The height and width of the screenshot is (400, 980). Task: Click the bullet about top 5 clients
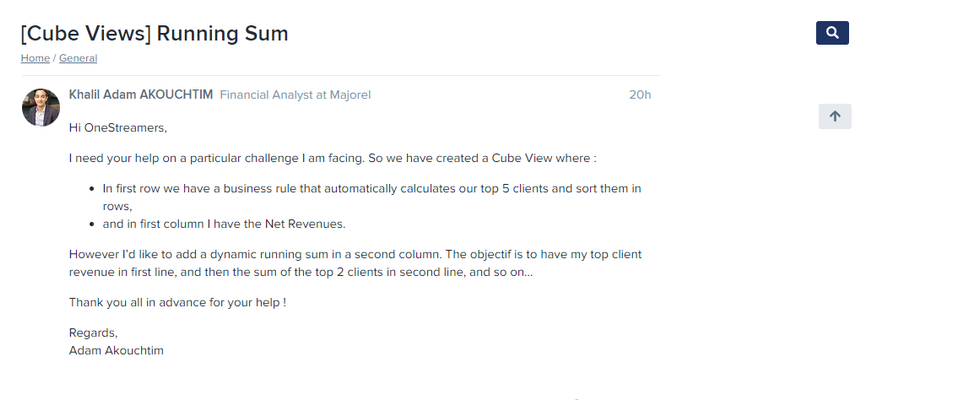[x=372, y=197]
